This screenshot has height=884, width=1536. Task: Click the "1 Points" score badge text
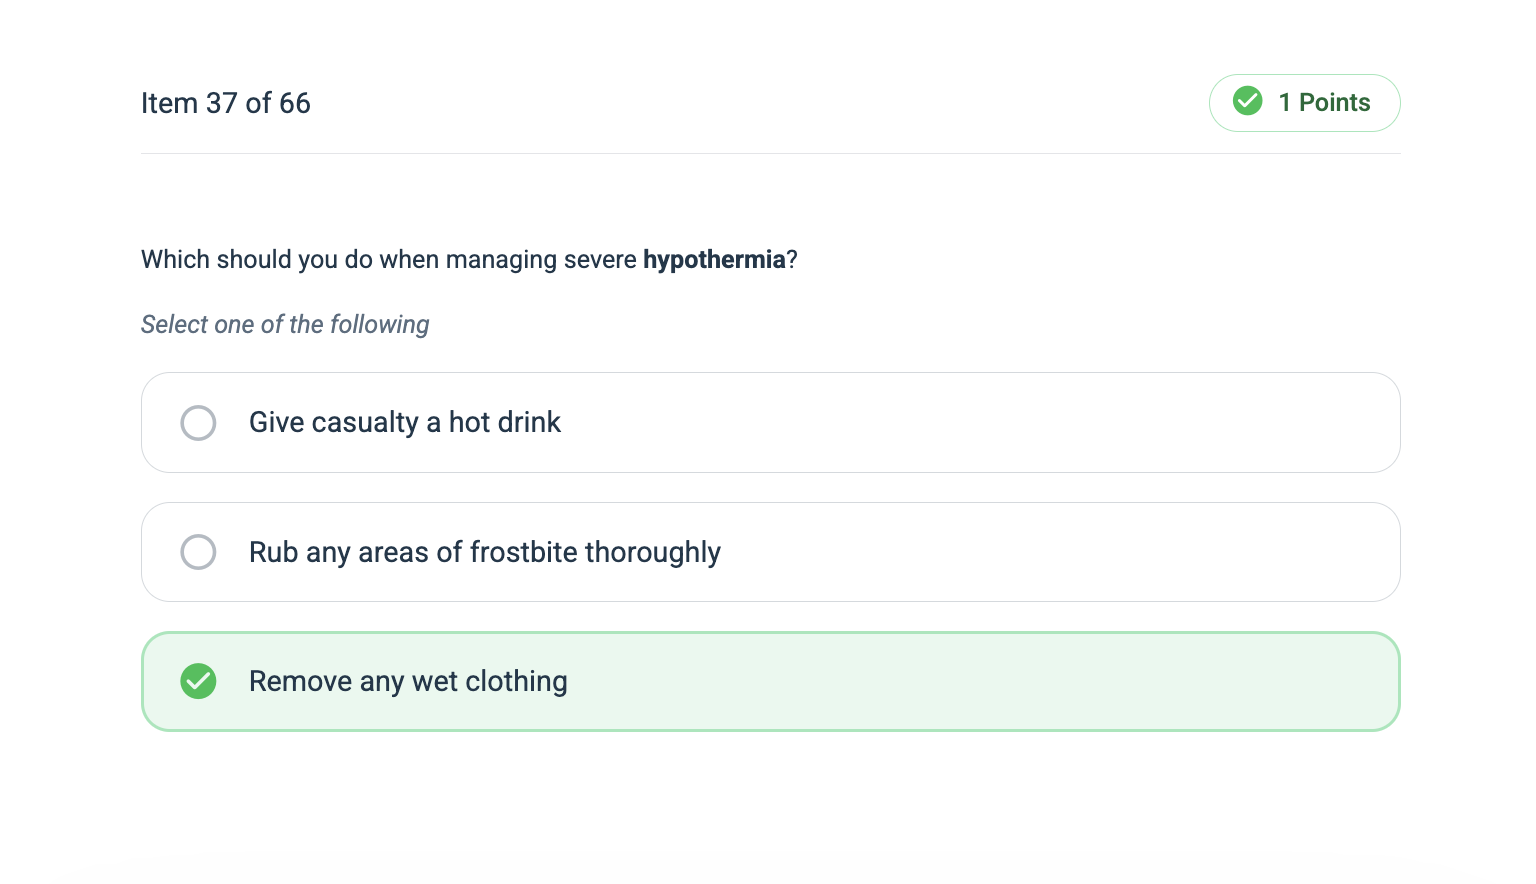1324,102
